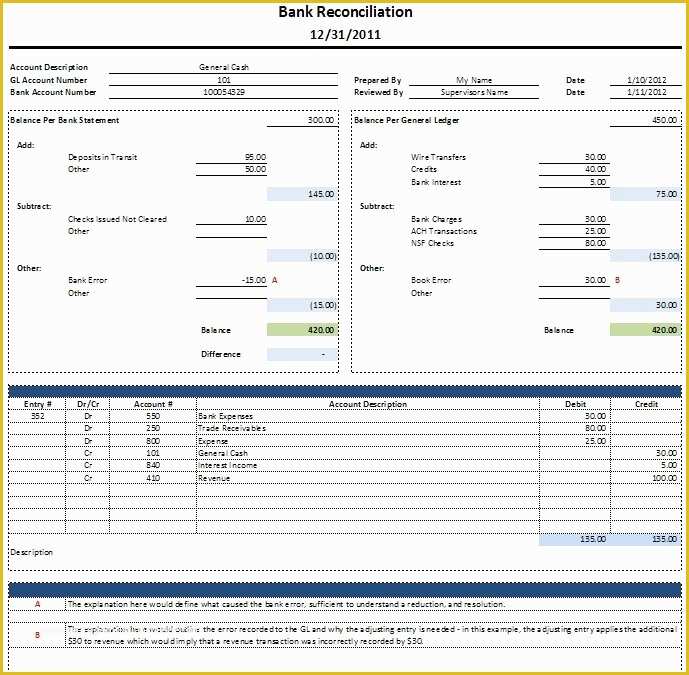689x675 pixels.
Task: Select Deposits in Transit amount 95.00
Action: [x=231, y=157]
